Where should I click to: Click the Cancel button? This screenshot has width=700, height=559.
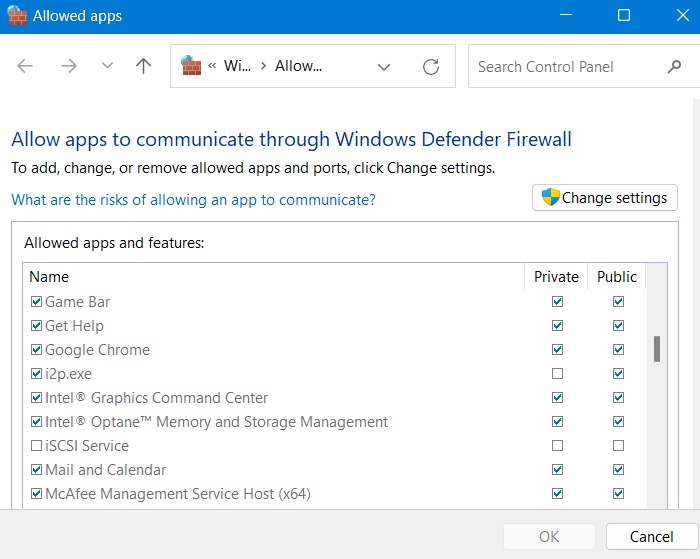point(652,536)
